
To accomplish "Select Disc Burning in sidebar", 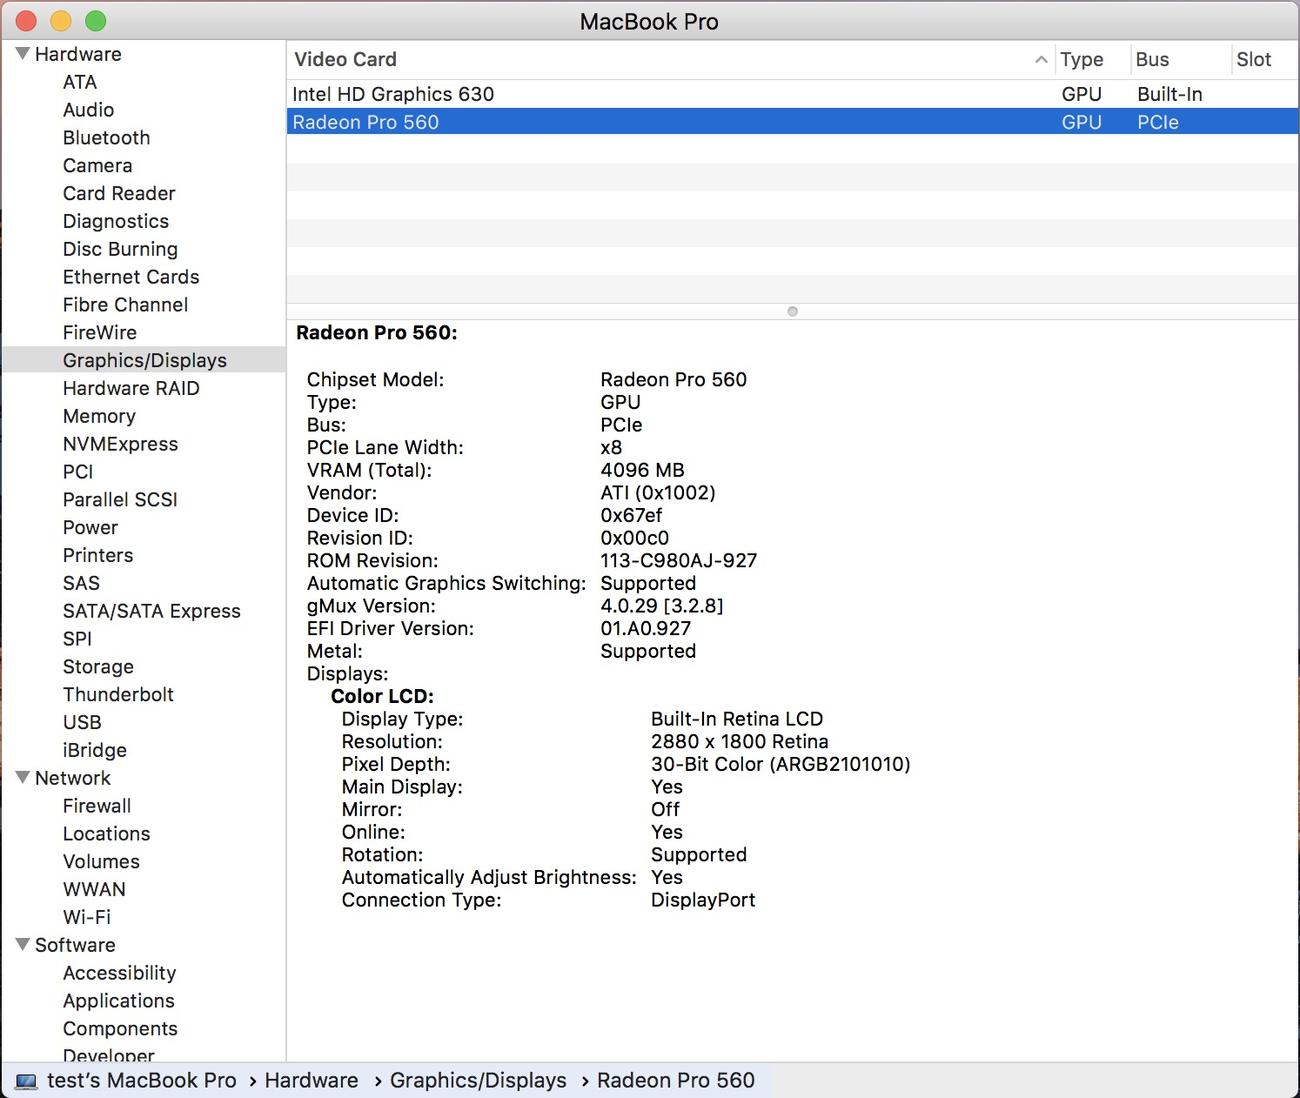I will click(120, 249).
